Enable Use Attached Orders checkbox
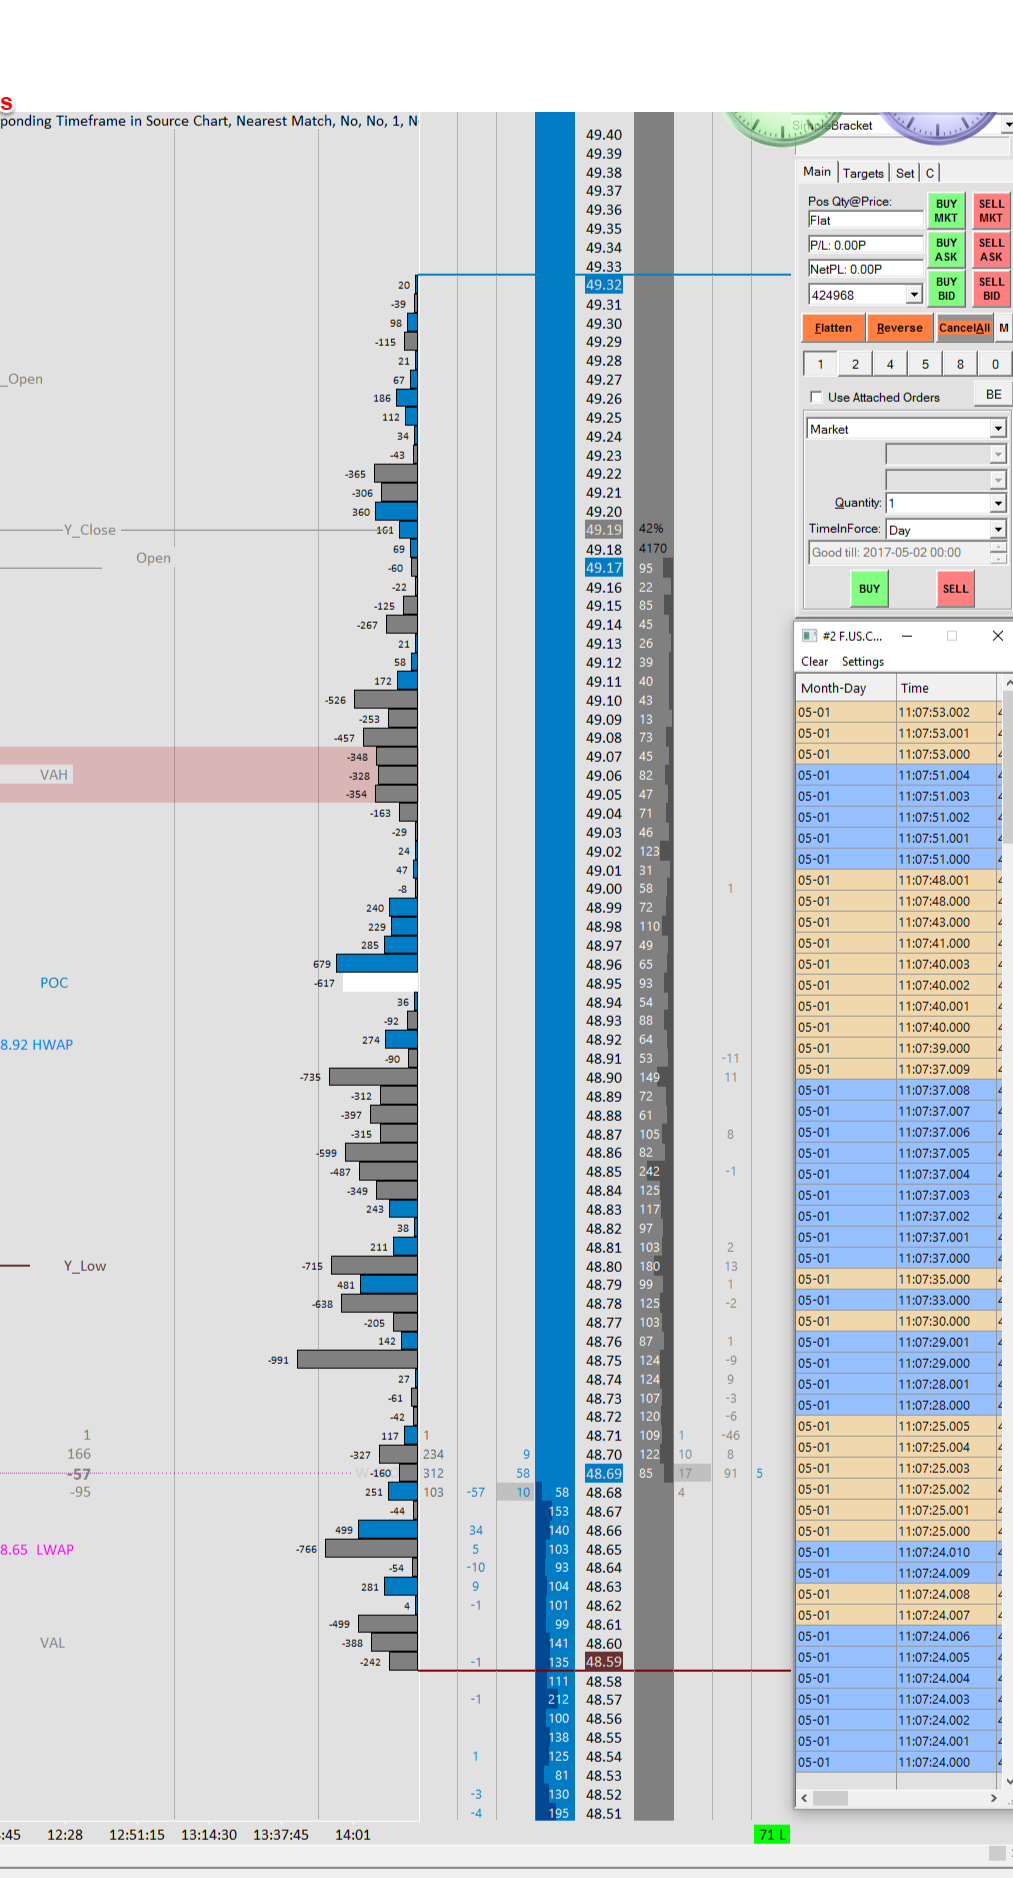The image size is (1013, 1878). coord(816,397)
